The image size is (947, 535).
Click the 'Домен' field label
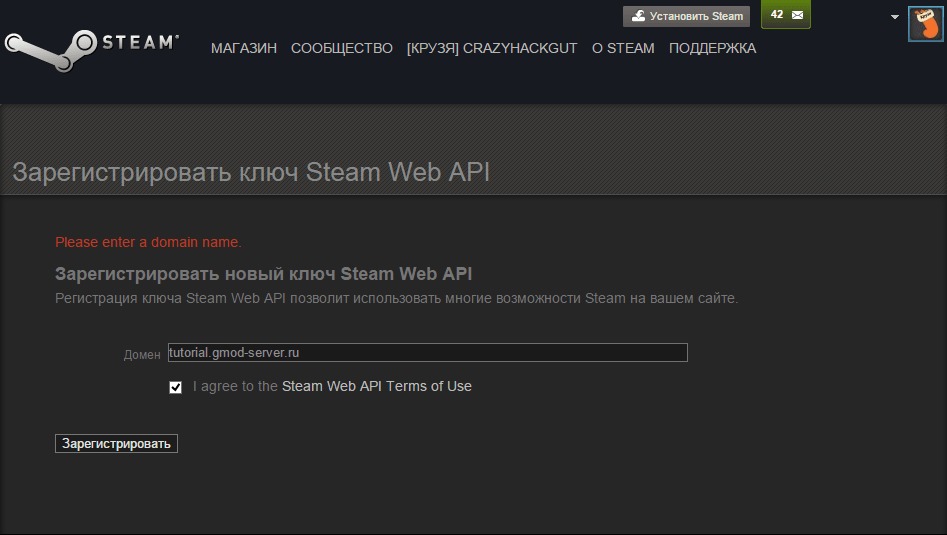click(x=142, y=355)
